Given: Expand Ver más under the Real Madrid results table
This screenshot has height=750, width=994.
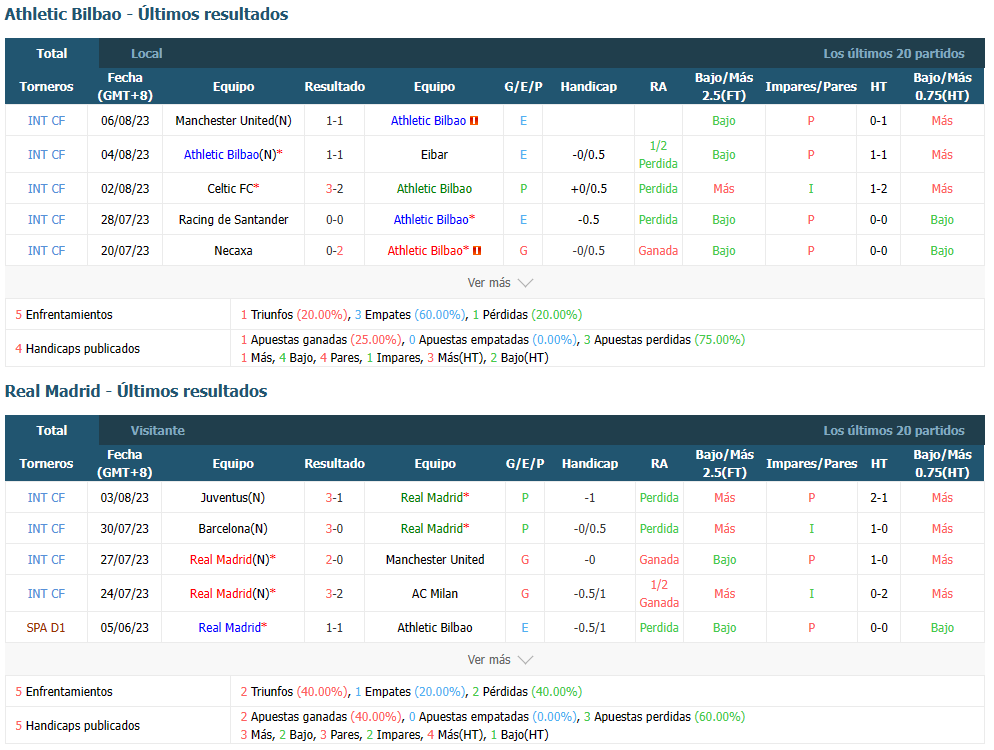Looking at the screenshot, I should pyautogui.click(x=500, y=660).
